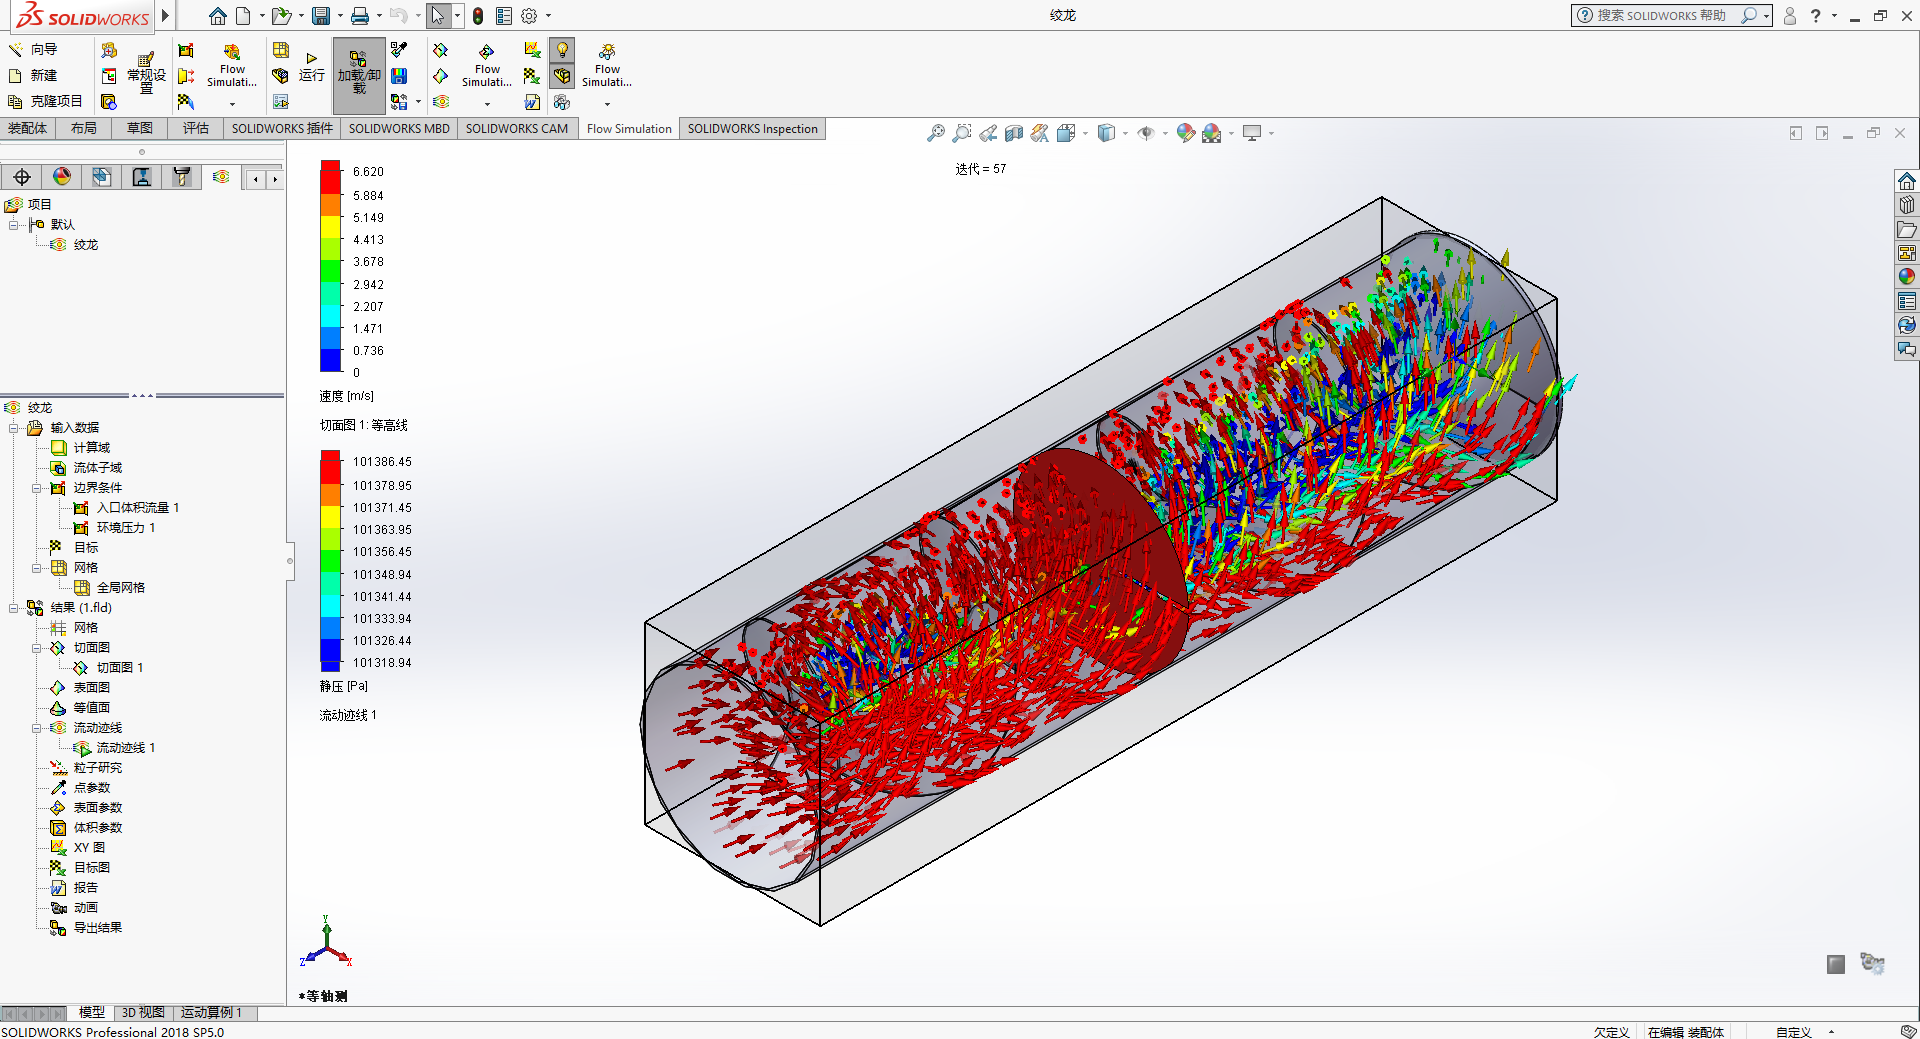Click the Save floppy disk icon
1920x1039 pixels.
pos(321,16)
